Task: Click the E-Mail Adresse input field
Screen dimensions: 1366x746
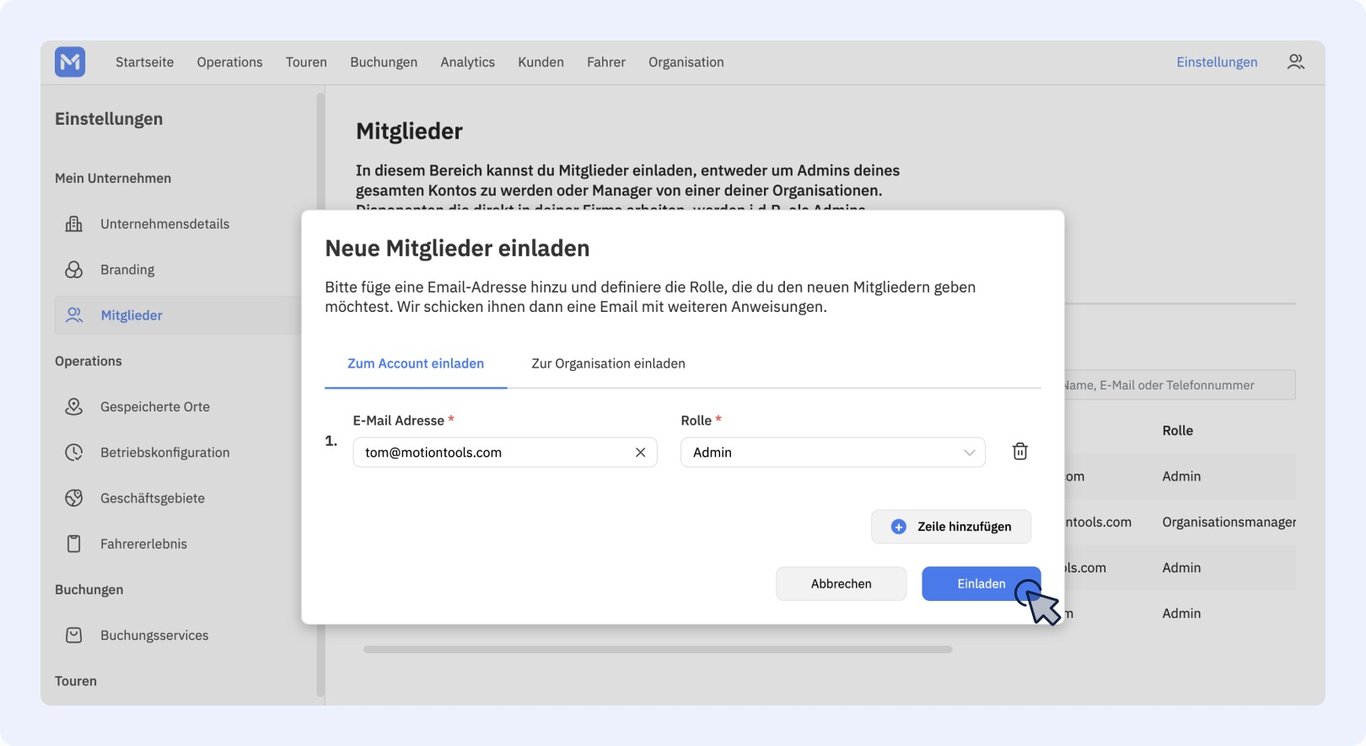Action: (505, 452)
